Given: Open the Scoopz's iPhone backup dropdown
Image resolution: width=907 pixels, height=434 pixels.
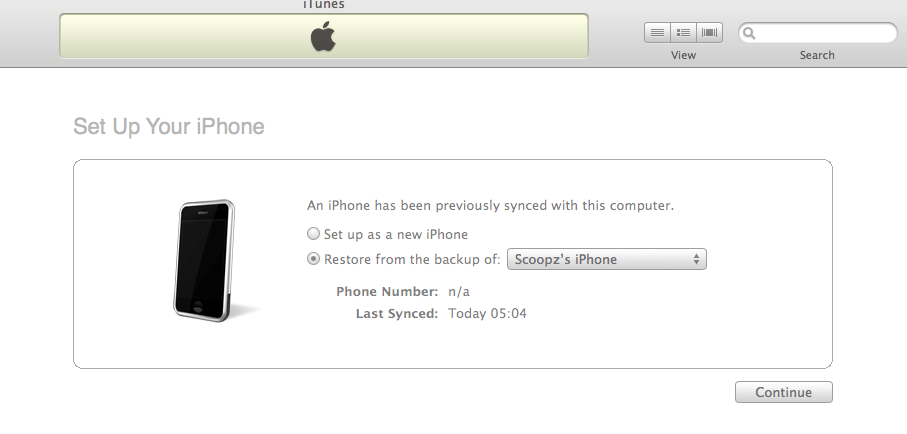Looking at the screenshot, I should (x=607, y=260).
